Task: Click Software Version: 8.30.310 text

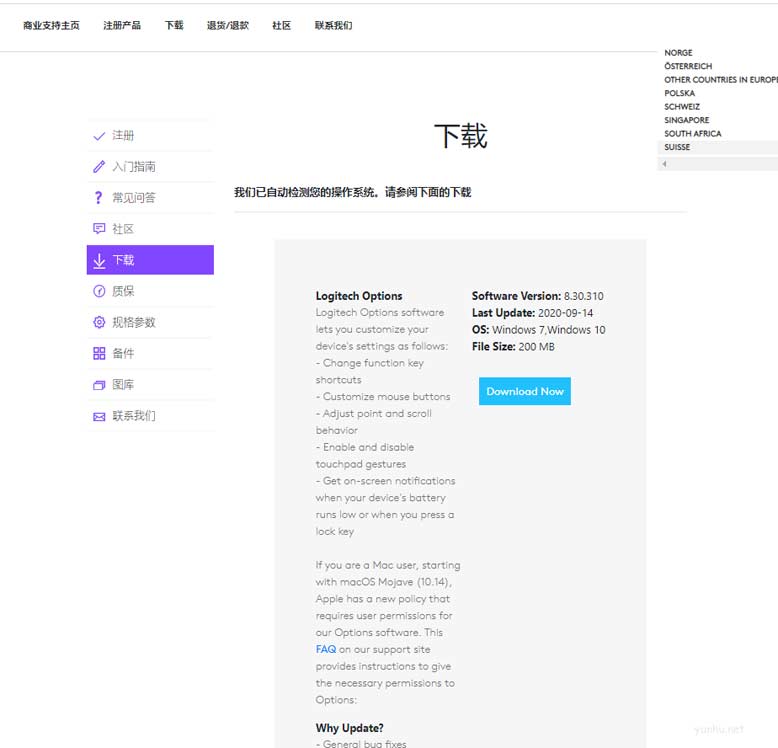Action: coord(537,296)
